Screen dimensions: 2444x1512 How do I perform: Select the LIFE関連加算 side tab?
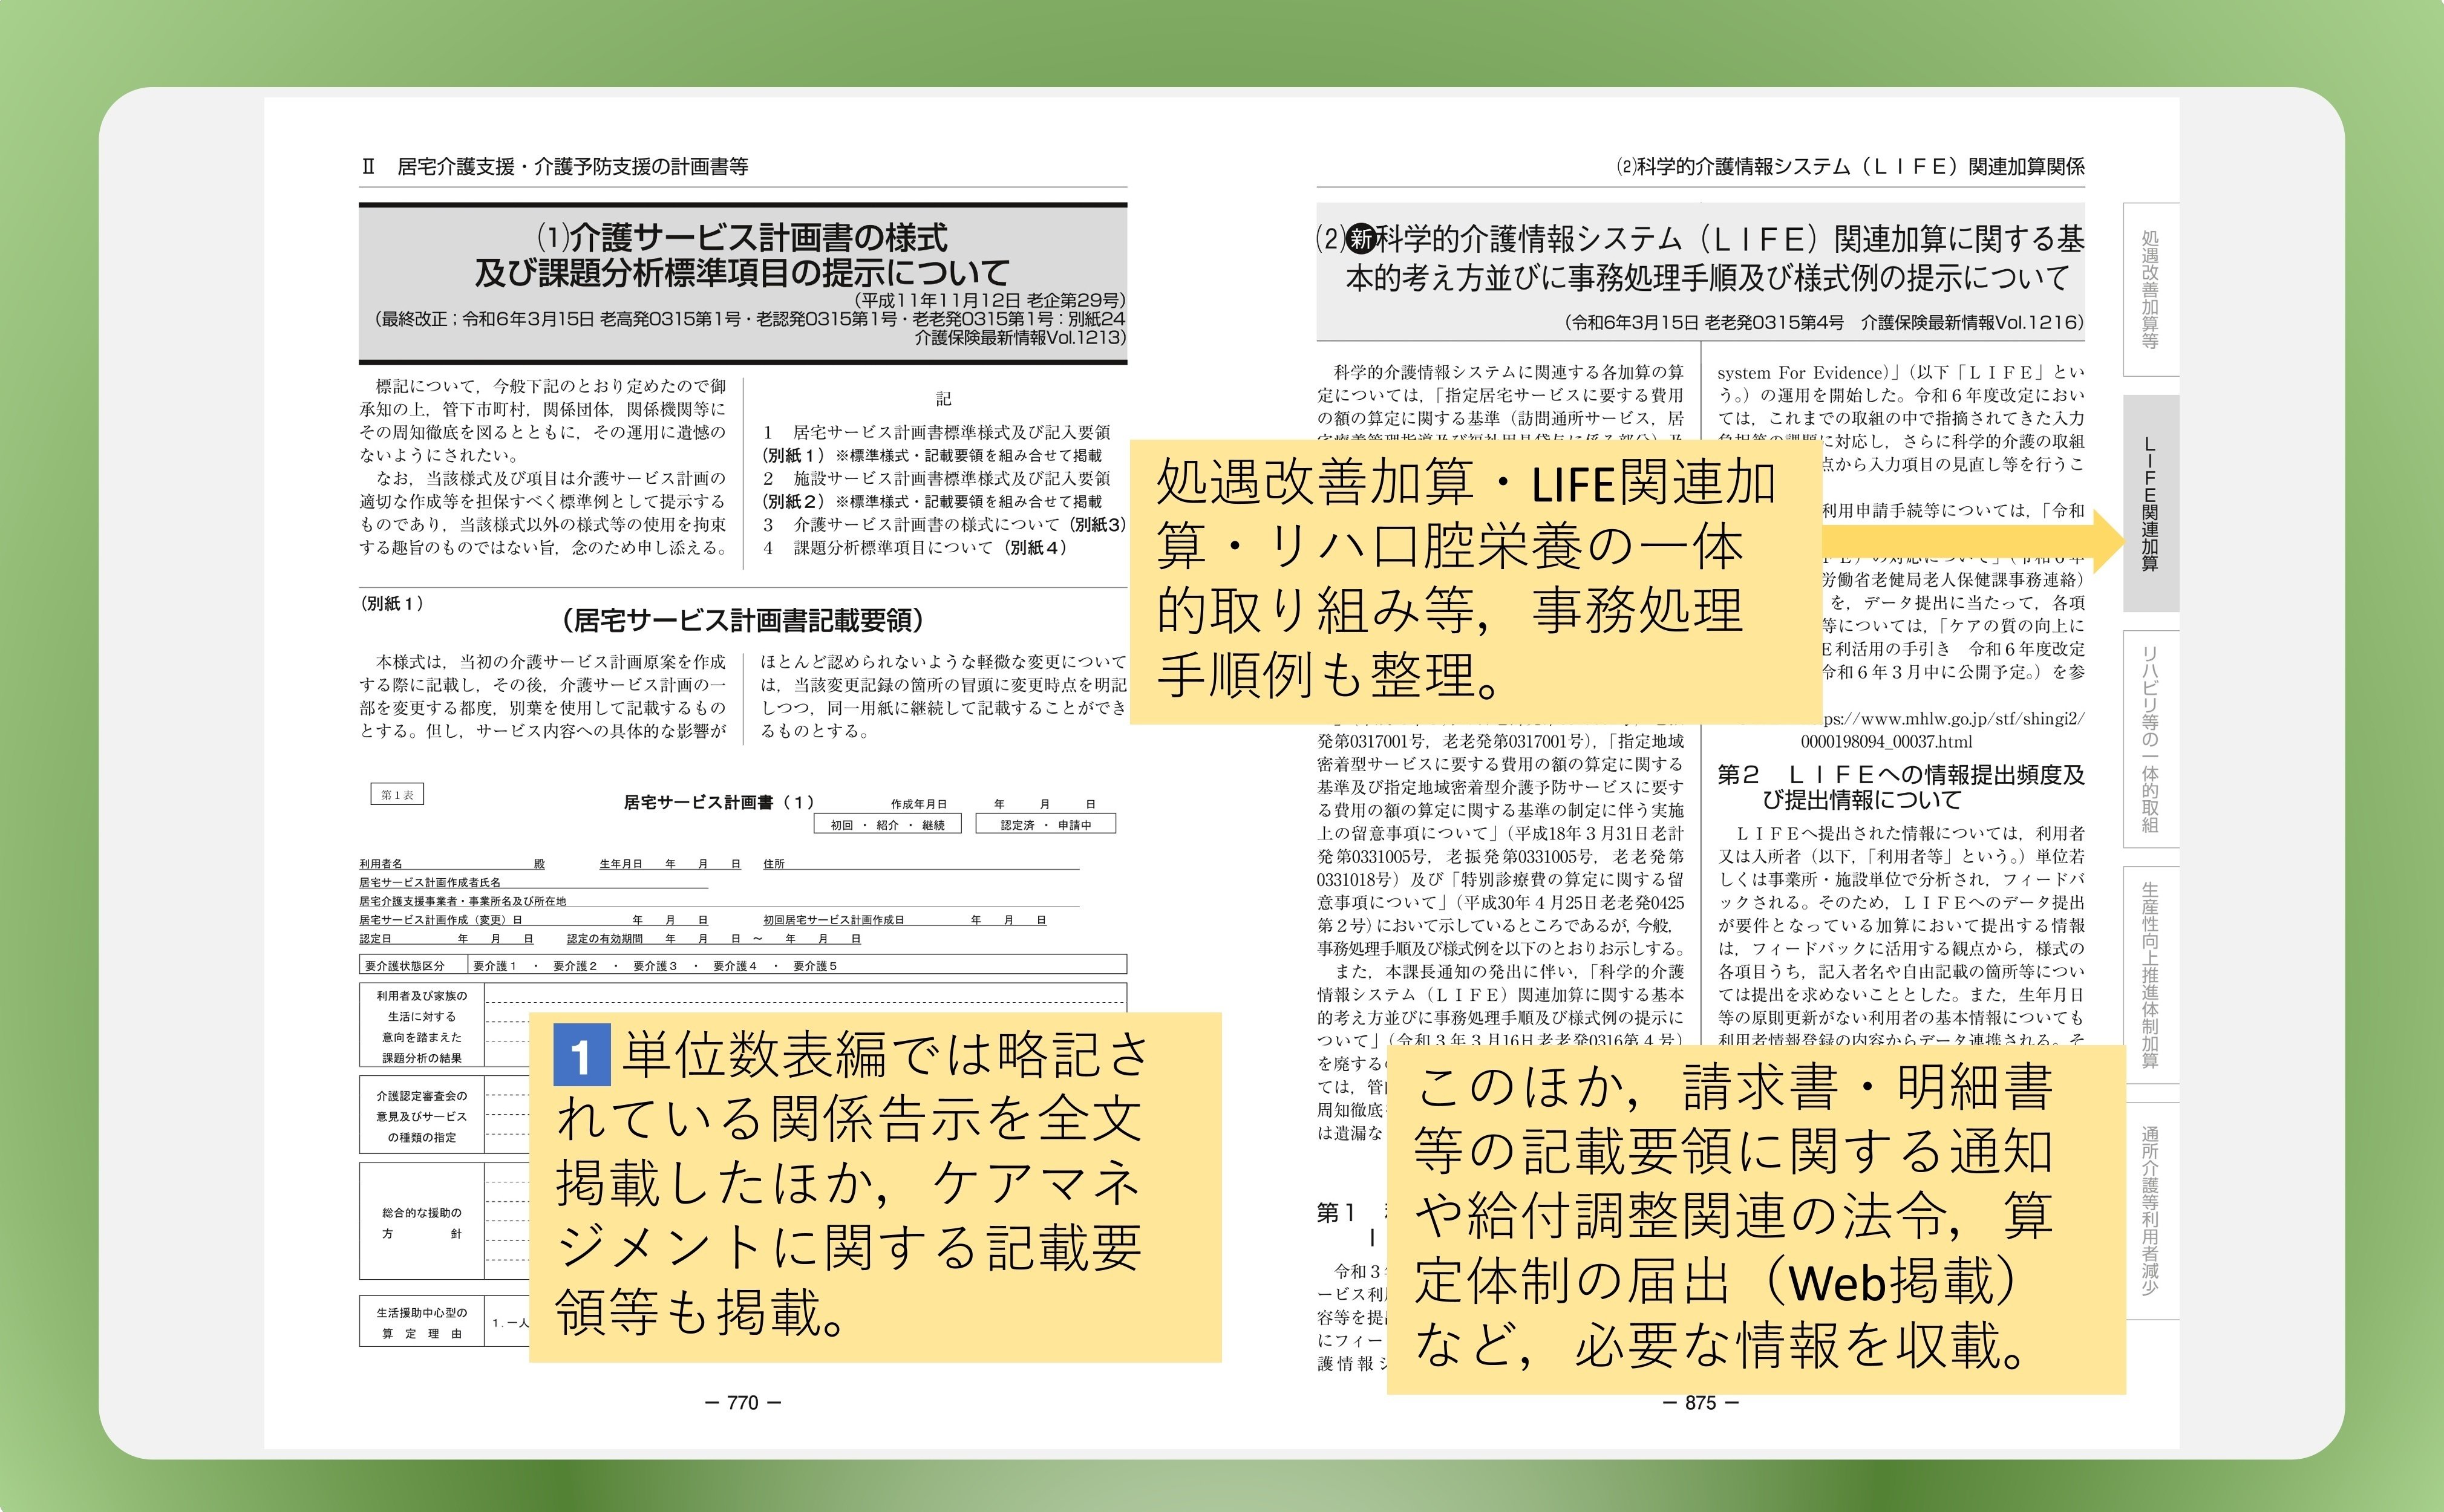[2150, 503]
